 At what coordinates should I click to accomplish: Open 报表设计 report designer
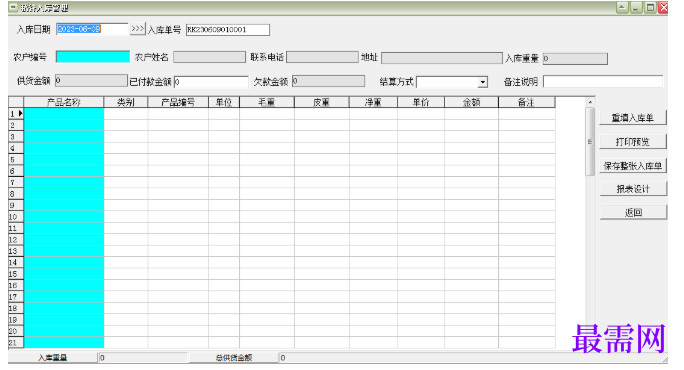click(x=633, y=189)
